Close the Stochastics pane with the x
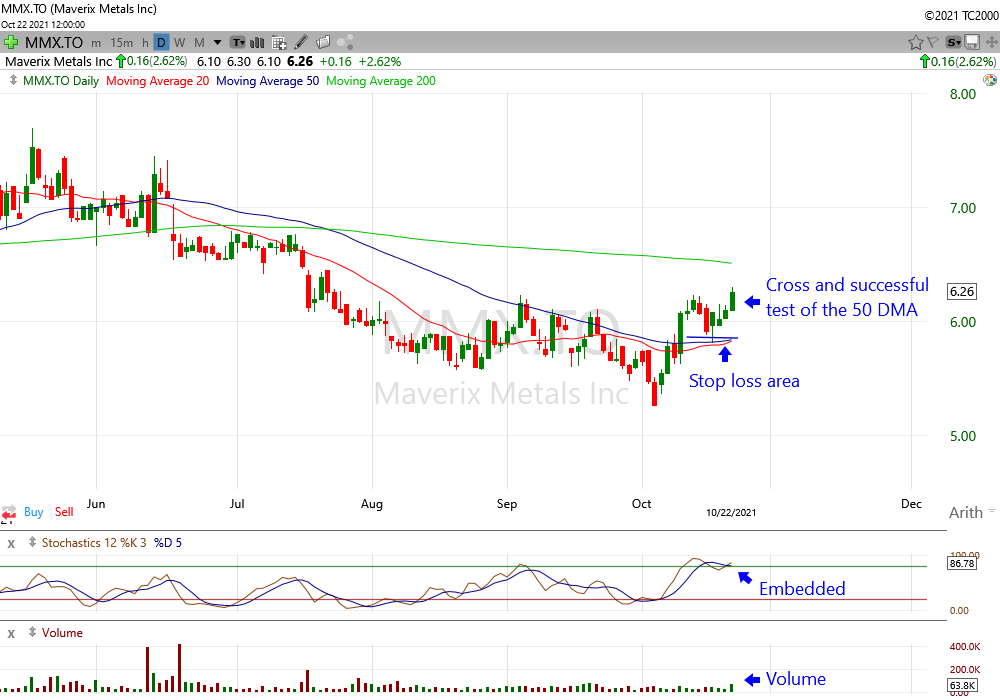The width and height of the screenshot is (1000, 700). coord(11,543)
